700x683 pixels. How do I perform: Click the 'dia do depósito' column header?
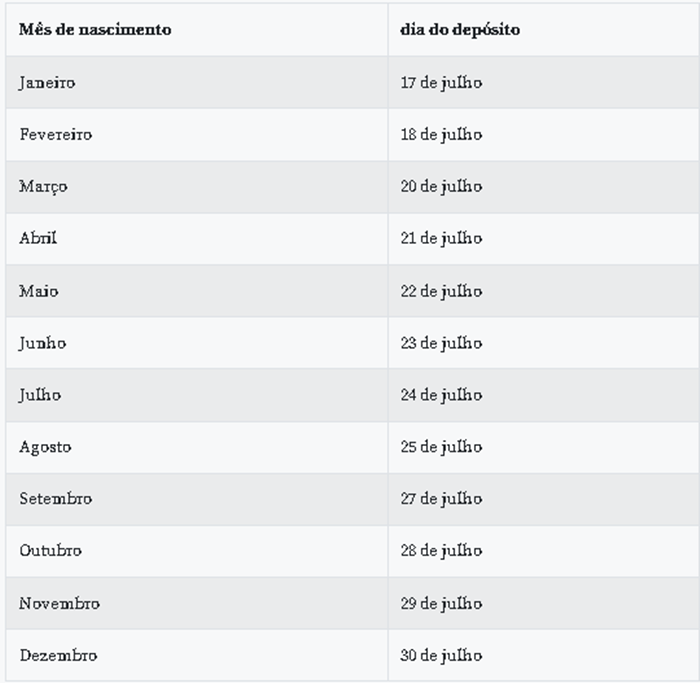(x=460, y=30)
